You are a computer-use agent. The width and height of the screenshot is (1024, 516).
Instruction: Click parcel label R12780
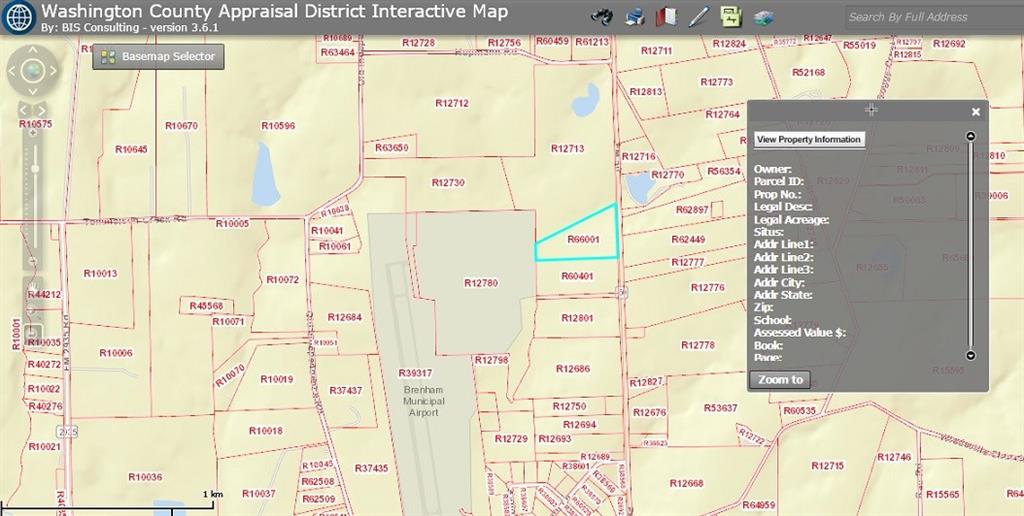pyautogui.click(x=481, y=283)
